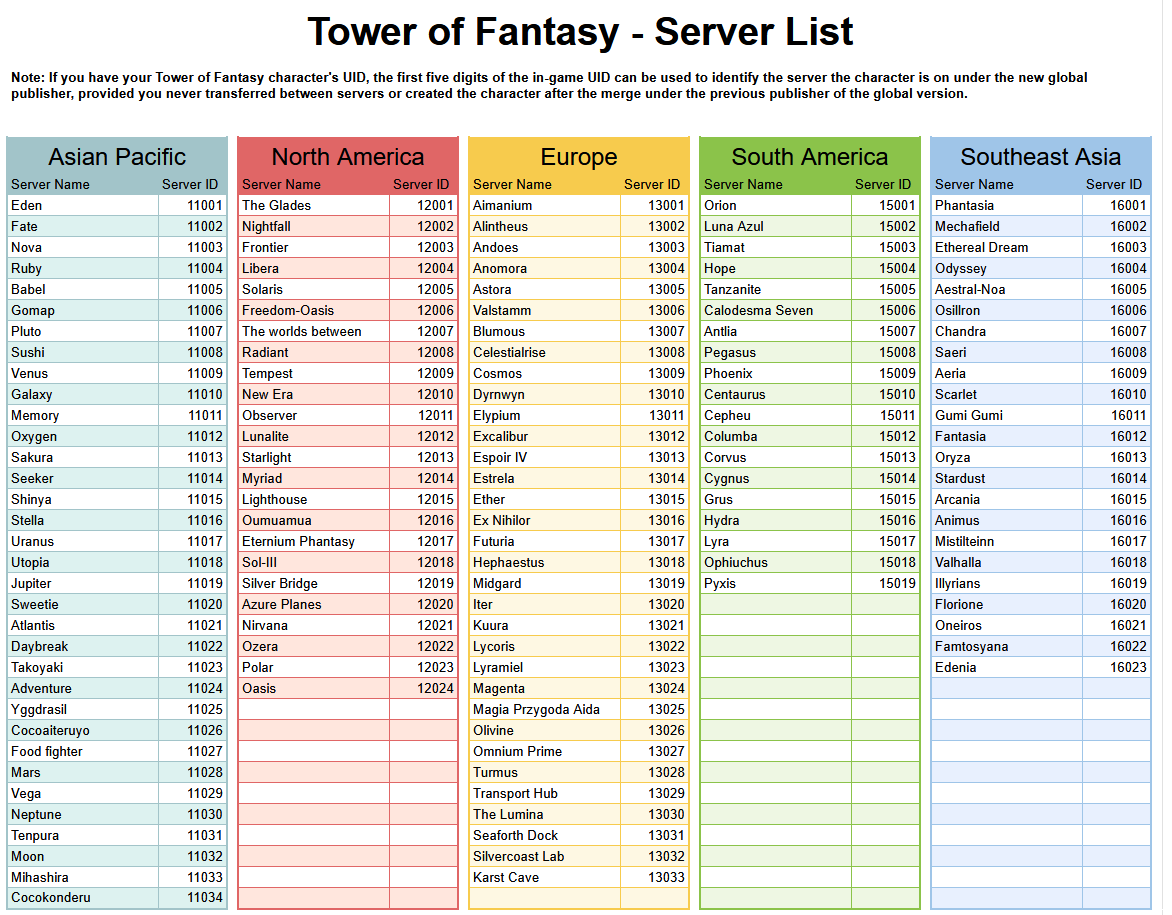Click server ID 12024 for Oasis
Screen dimensions: 1172x915
pyautogui.click(x=436, y=688)
